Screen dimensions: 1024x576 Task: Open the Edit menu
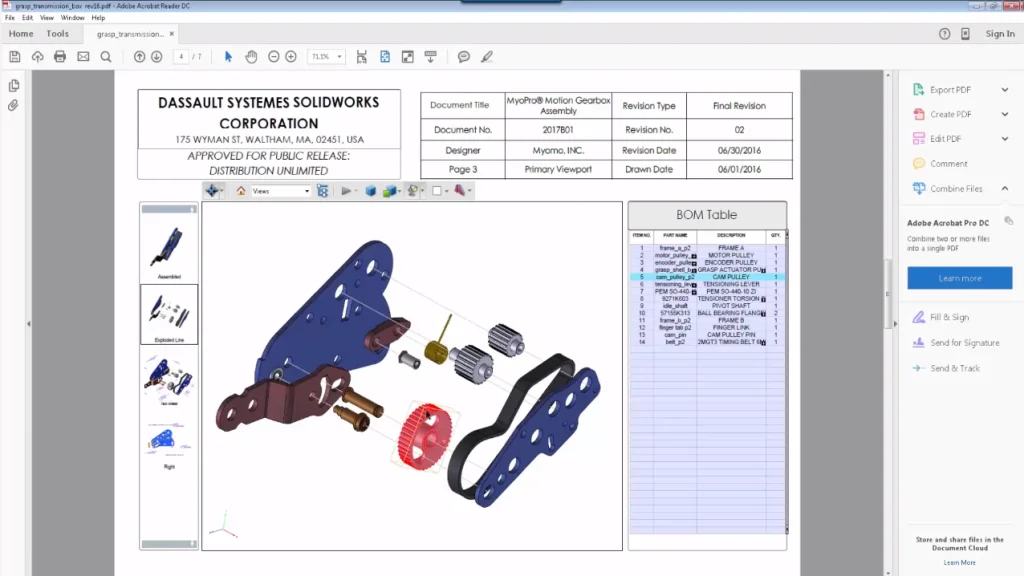tap(27, 17)
